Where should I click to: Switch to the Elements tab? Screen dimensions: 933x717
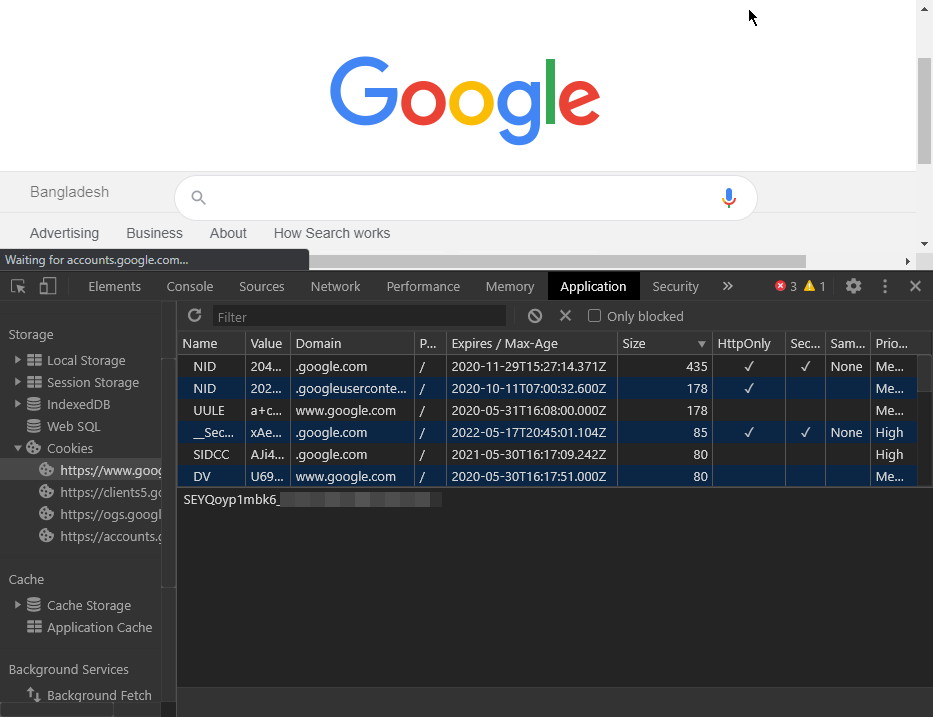(x=114, y=286)
